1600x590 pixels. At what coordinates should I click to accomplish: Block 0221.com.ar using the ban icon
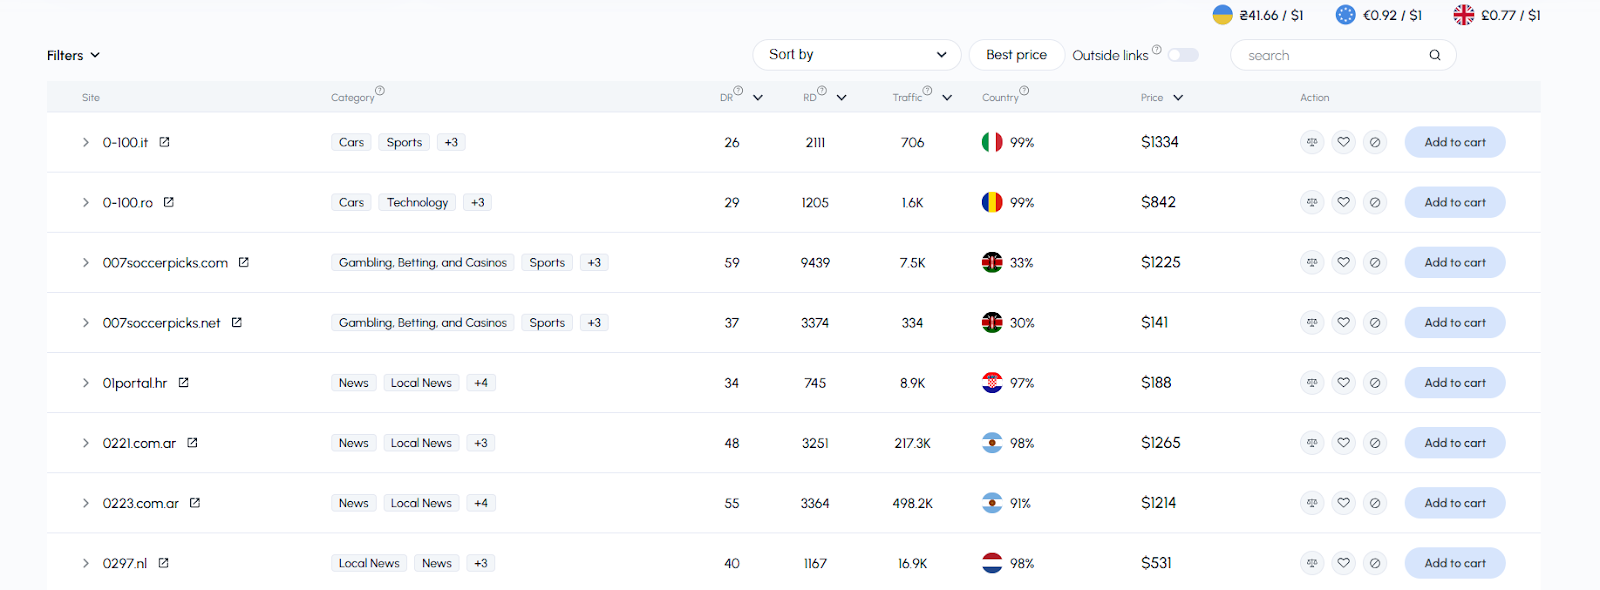[1375, 443]
